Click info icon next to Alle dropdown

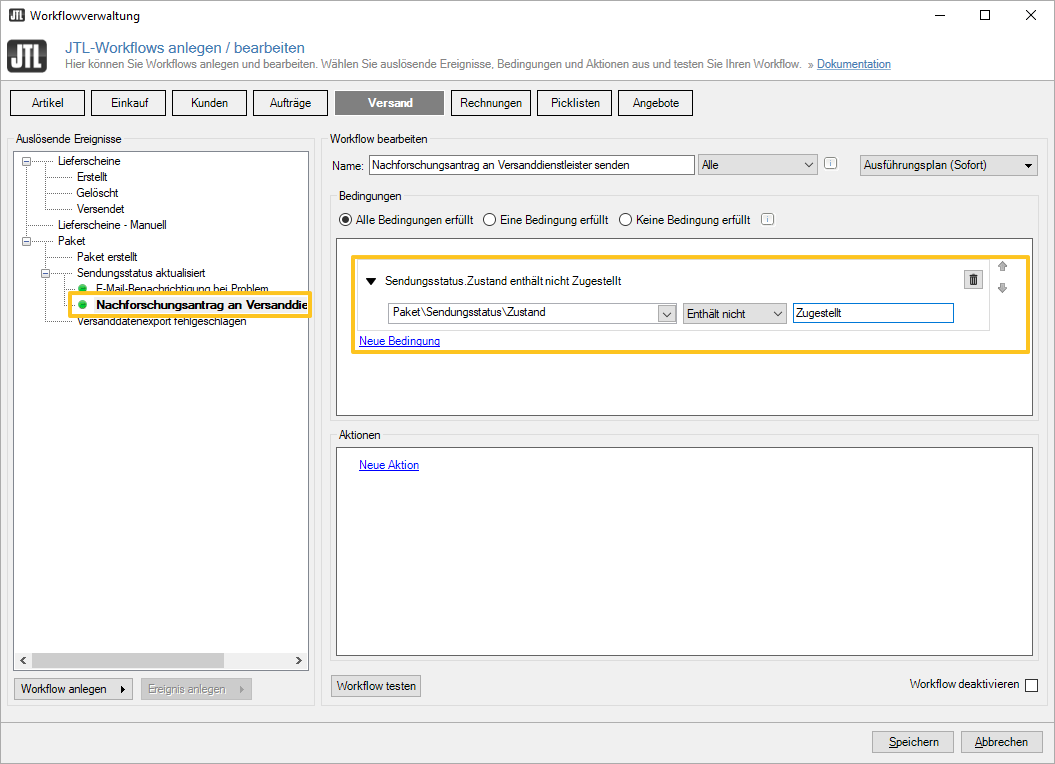[x=829, y=165]
